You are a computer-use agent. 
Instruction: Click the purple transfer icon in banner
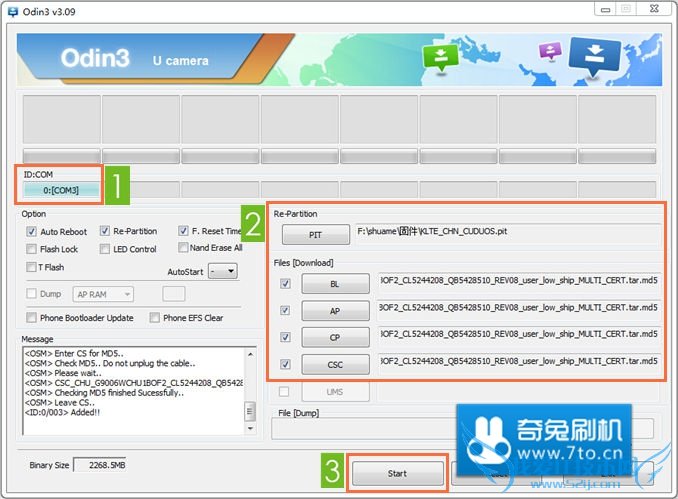pos(550,51)
